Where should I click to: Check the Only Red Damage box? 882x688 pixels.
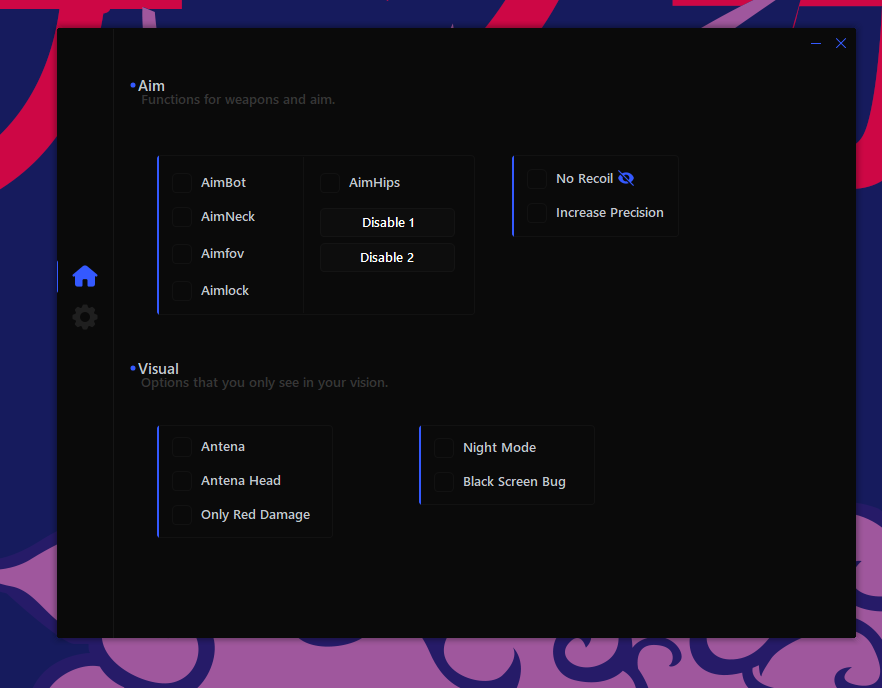(181, 515)
